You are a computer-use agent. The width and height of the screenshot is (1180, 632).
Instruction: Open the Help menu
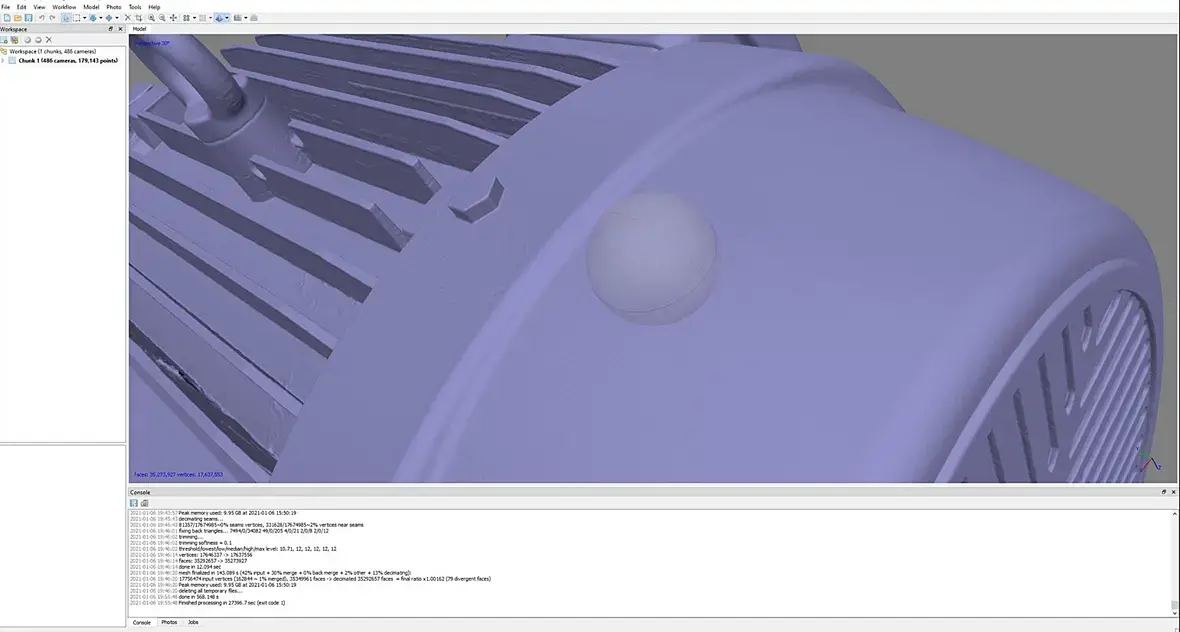click(x=154, y=7)
